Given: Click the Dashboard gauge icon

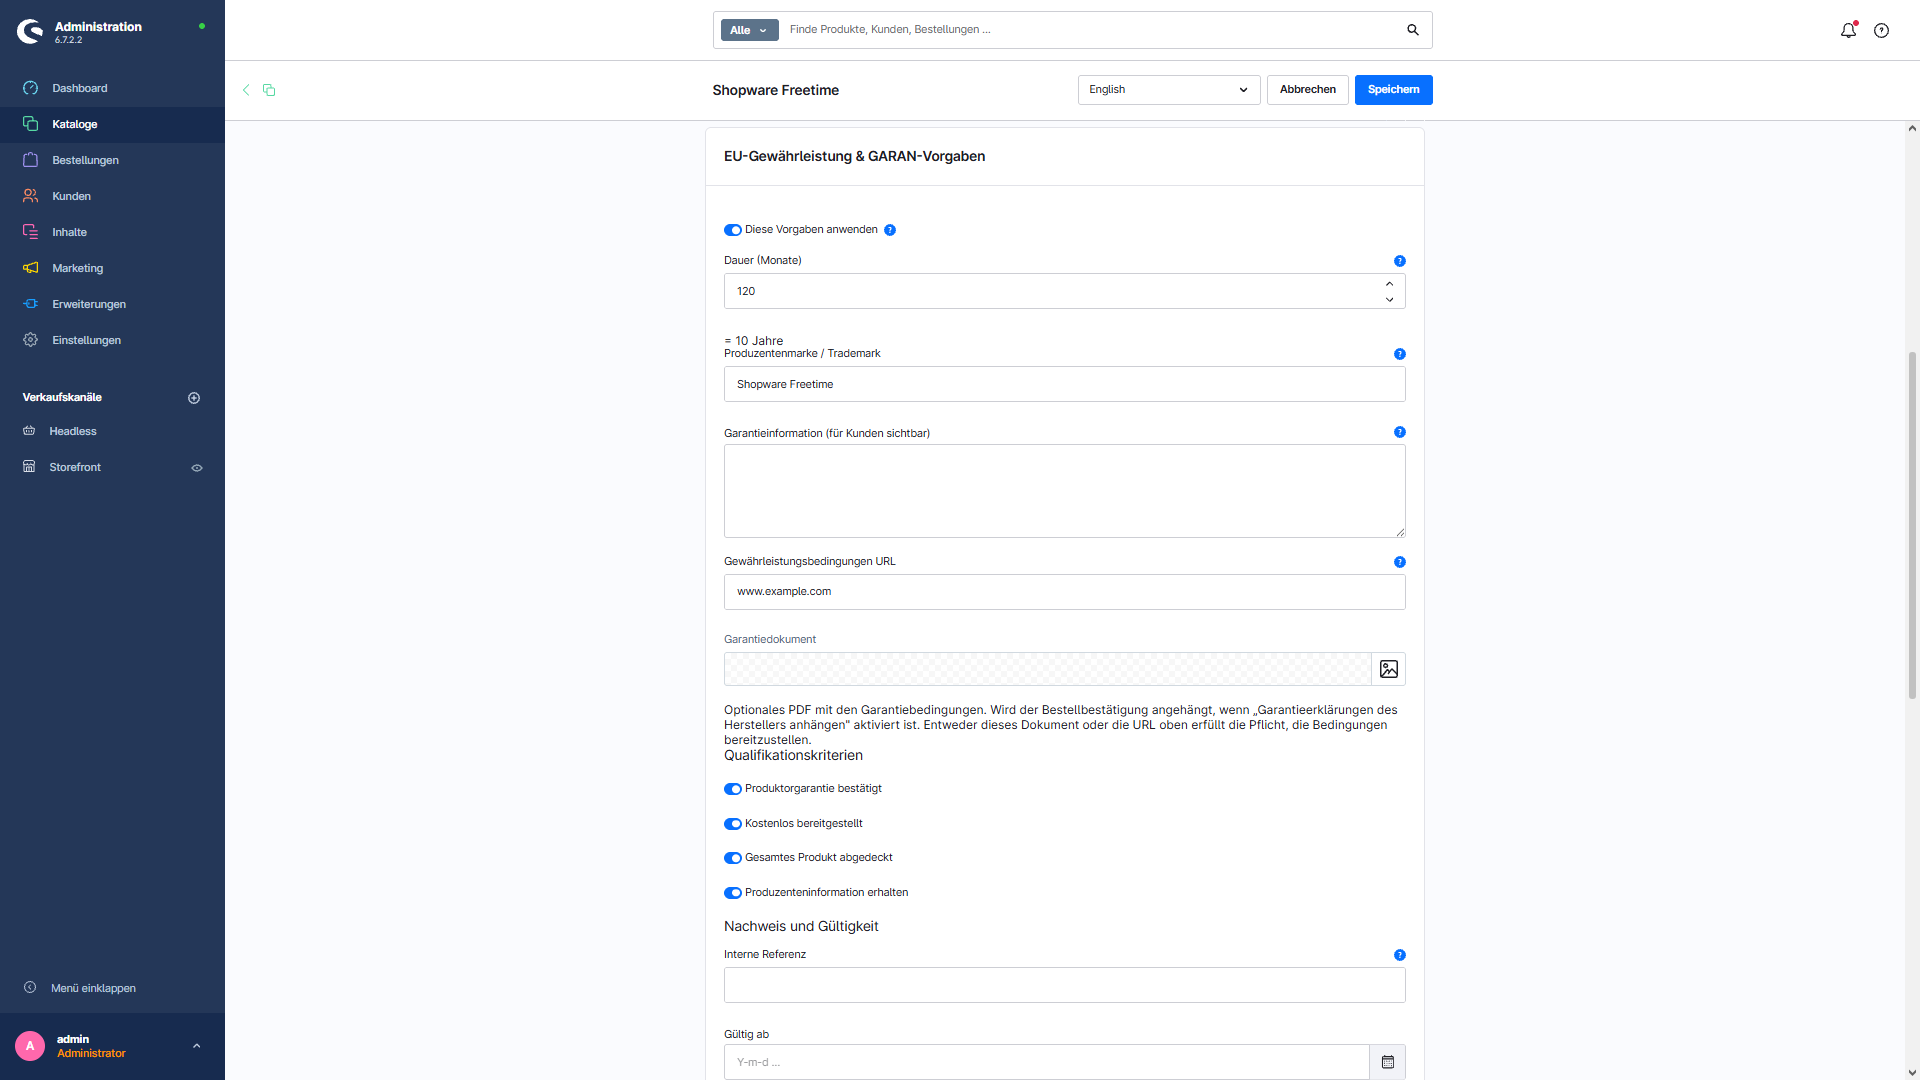Looking at the screenshot, I should pyautogui.click(x=31, y=88).
